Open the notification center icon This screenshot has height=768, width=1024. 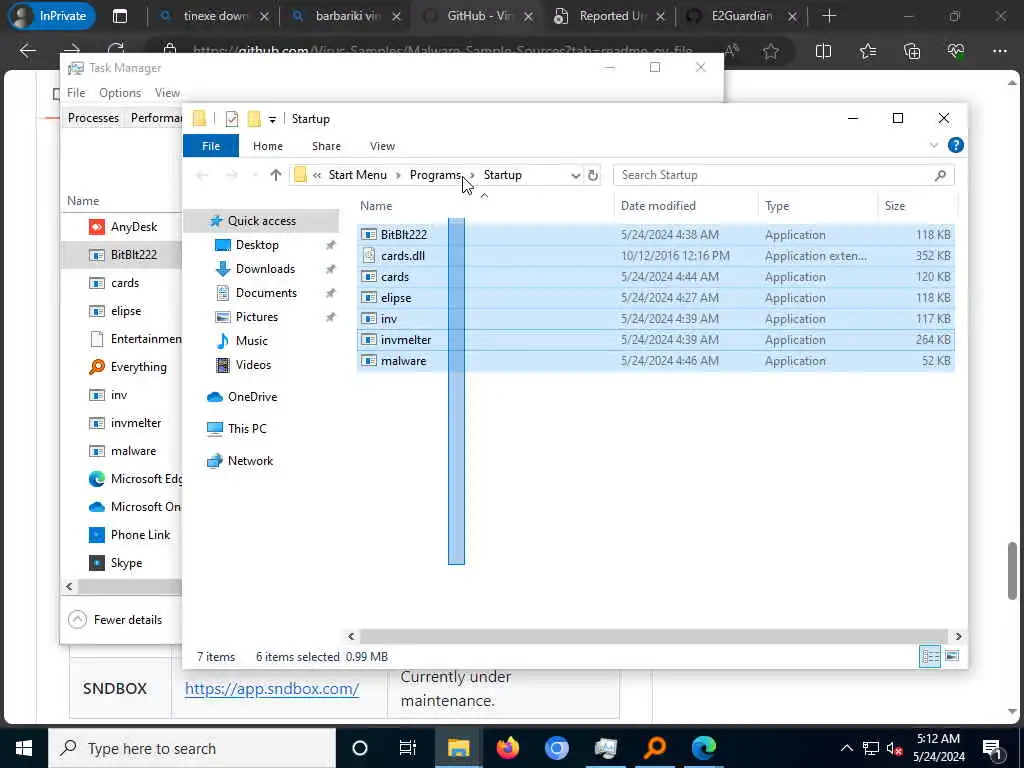[x=992, y=748]
